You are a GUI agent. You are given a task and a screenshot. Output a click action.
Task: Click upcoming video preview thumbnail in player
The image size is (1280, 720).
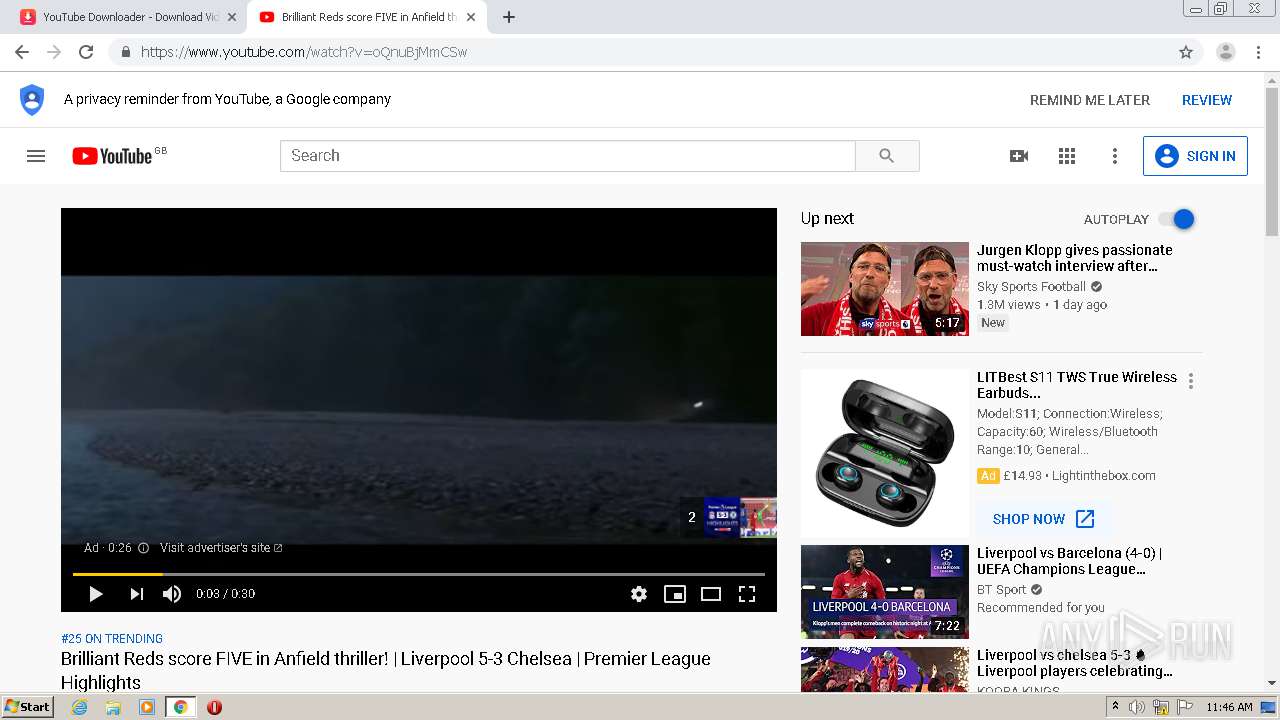740,517
